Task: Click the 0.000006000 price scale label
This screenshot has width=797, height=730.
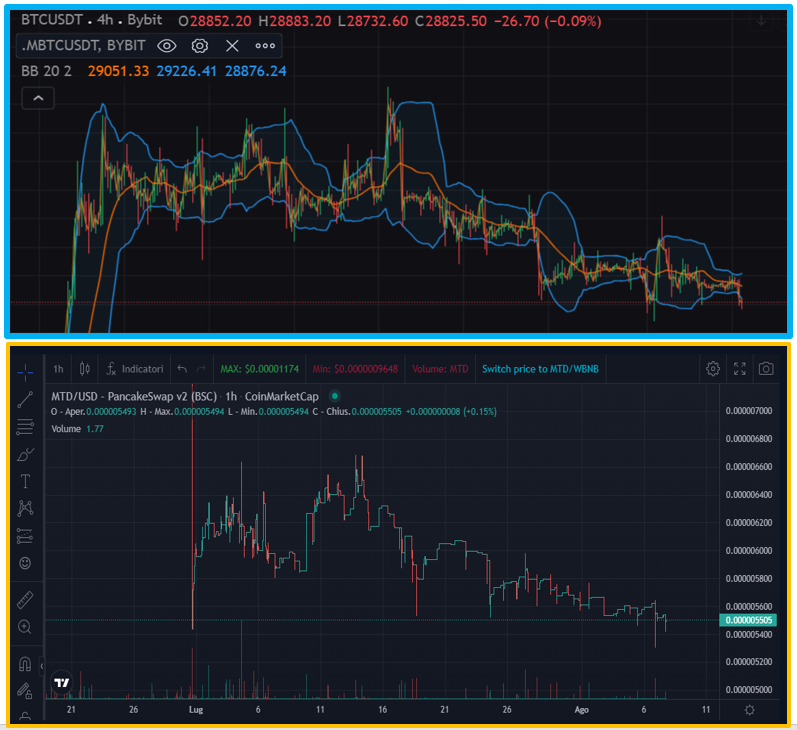Action: [749, 551]
